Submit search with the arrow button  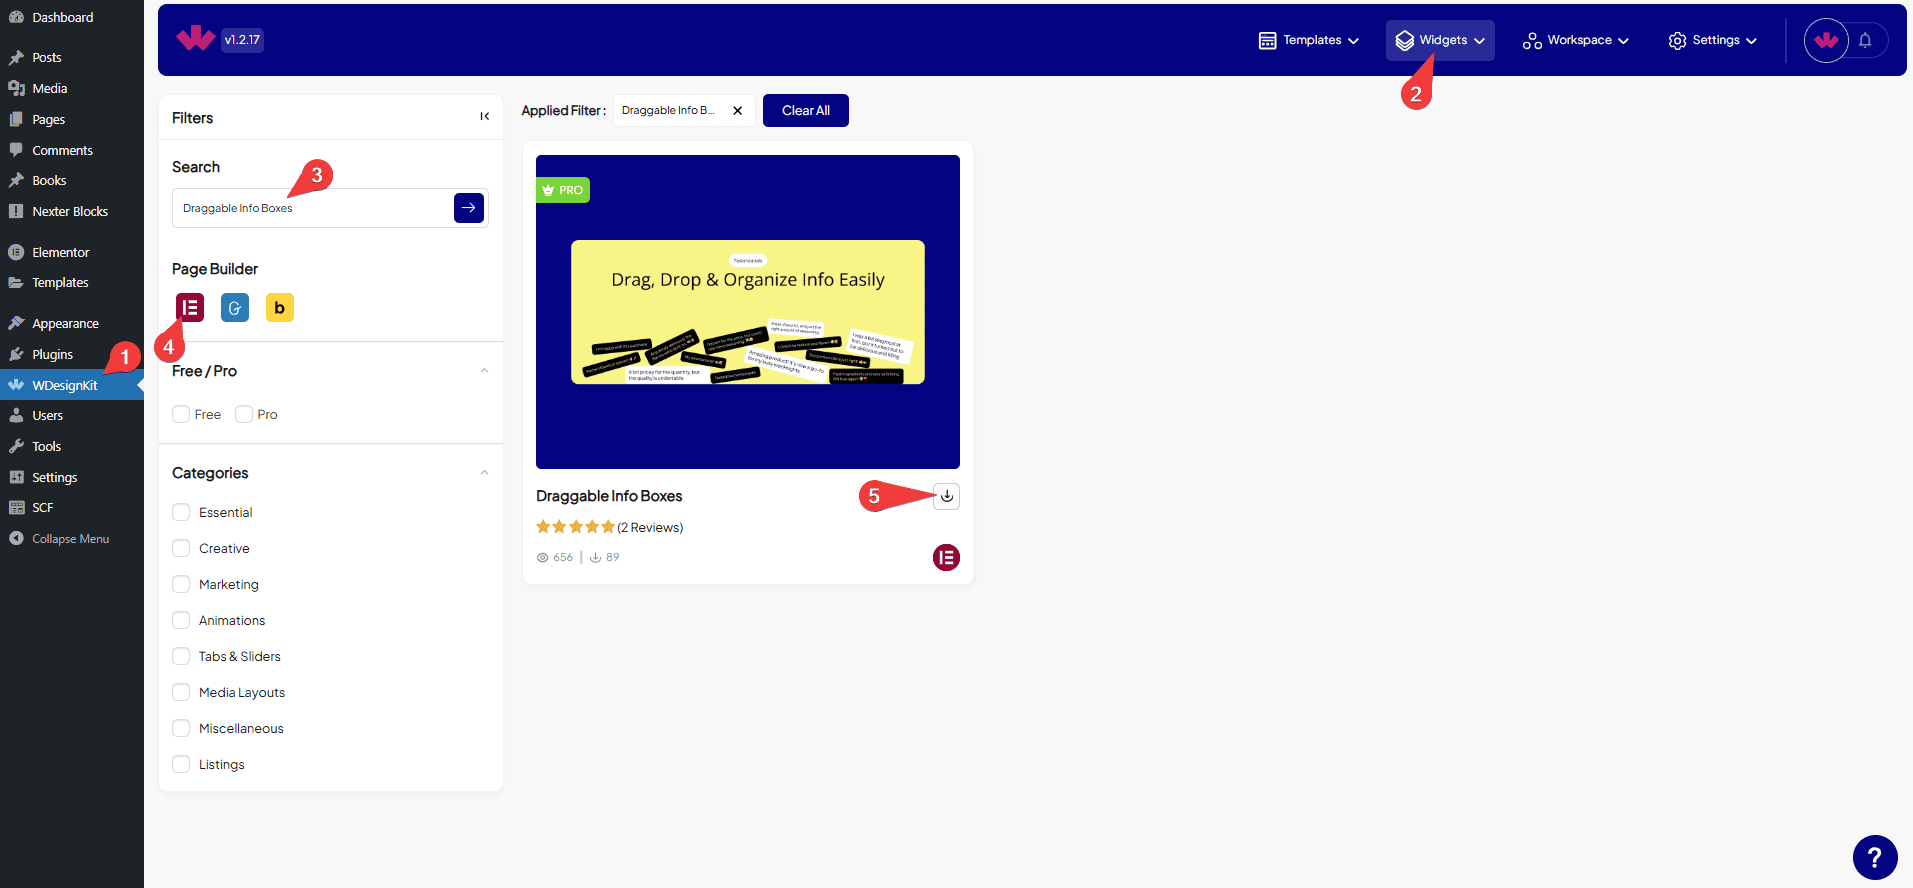[x=469, y=208]
